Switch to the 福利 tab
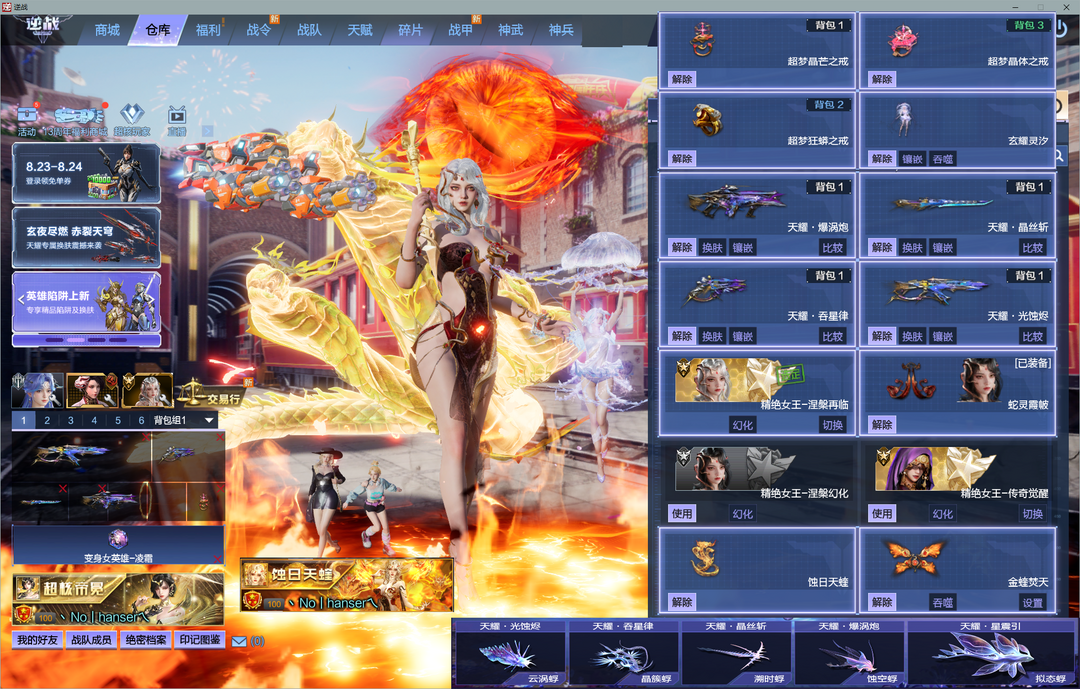This screenshot has height=689, width=1080. click(x=208, y=30)
